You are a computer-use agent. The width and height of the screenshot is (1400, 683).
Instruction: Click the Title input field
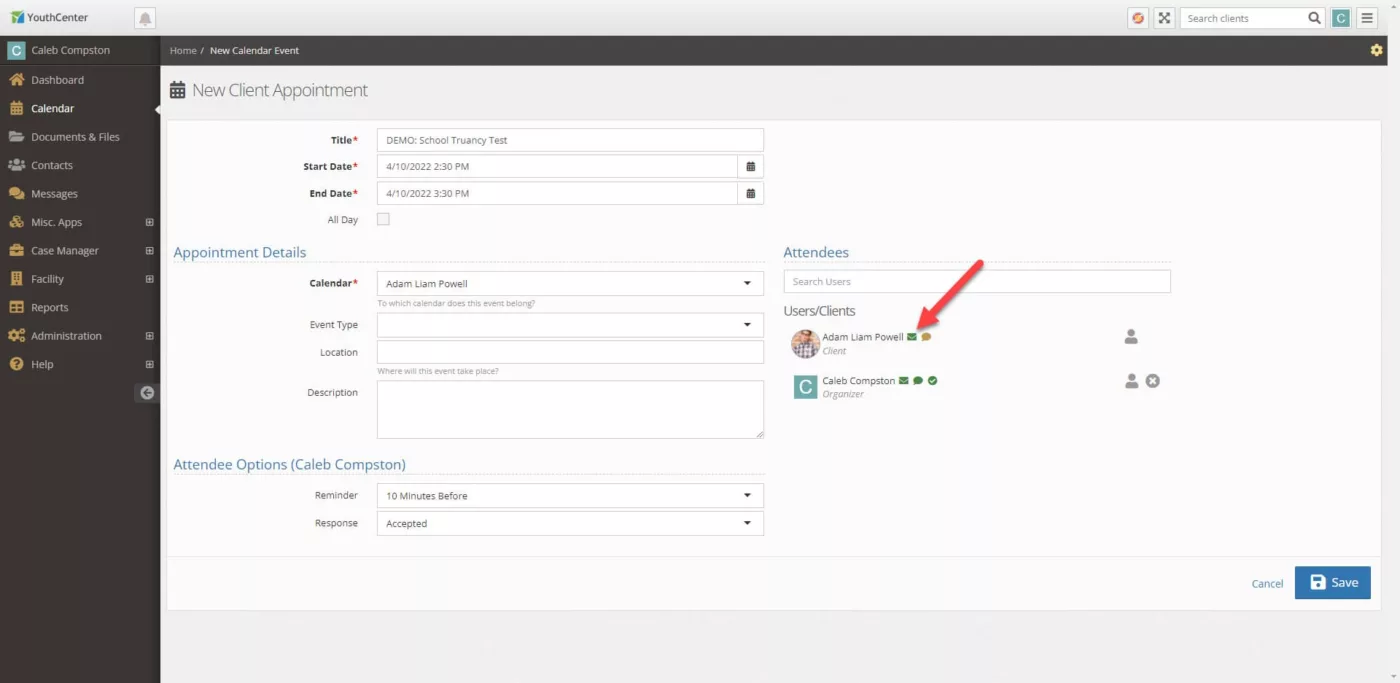pos(570,140)
